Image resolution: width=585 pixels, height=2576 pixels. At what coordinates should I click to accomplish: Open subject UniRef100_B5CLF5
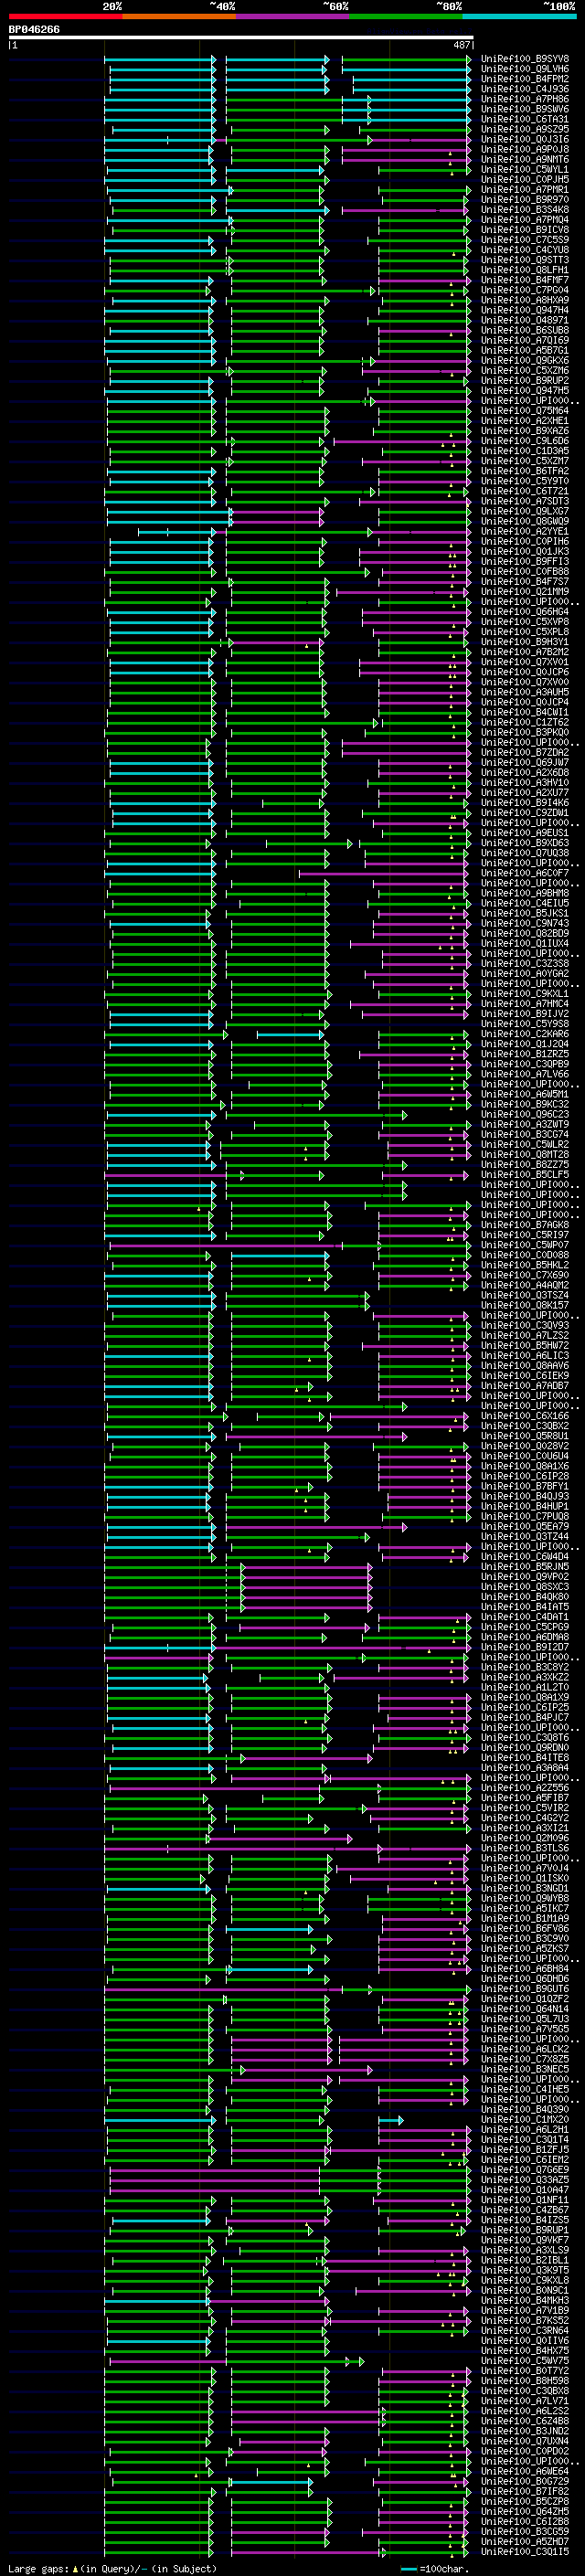pos(524,1175)
